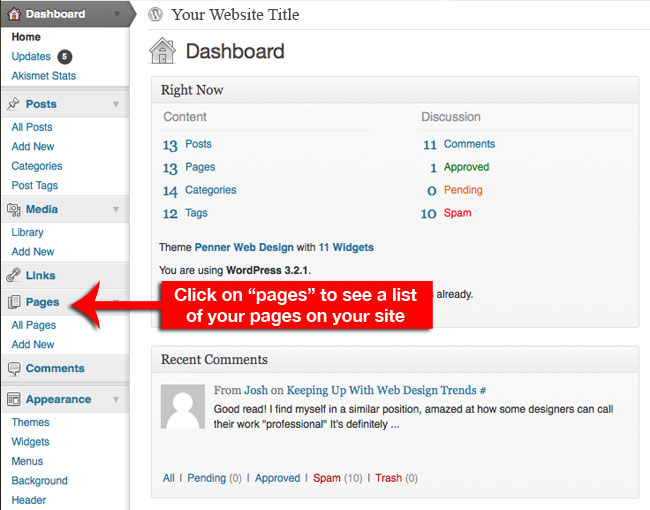
Task: Open the Posts menu section
Action: 41,104
